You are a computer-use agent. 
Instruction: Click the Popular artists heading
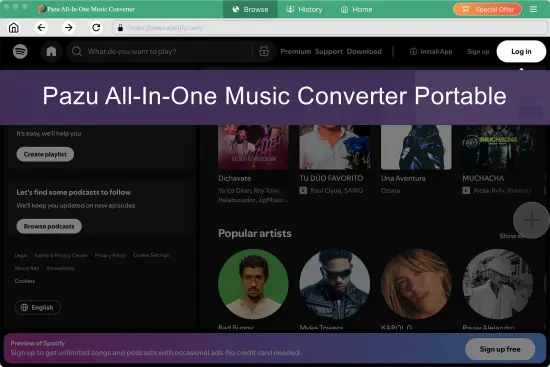point(255,233)
